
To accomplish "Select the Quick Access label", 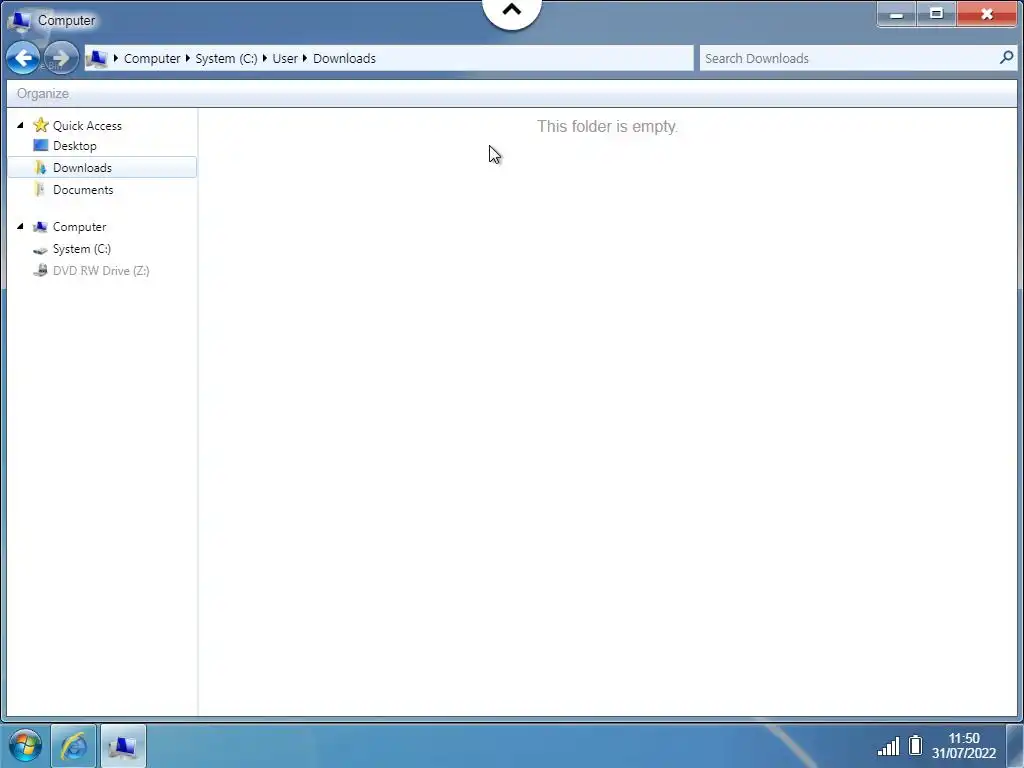I will (x=87, y=125).
